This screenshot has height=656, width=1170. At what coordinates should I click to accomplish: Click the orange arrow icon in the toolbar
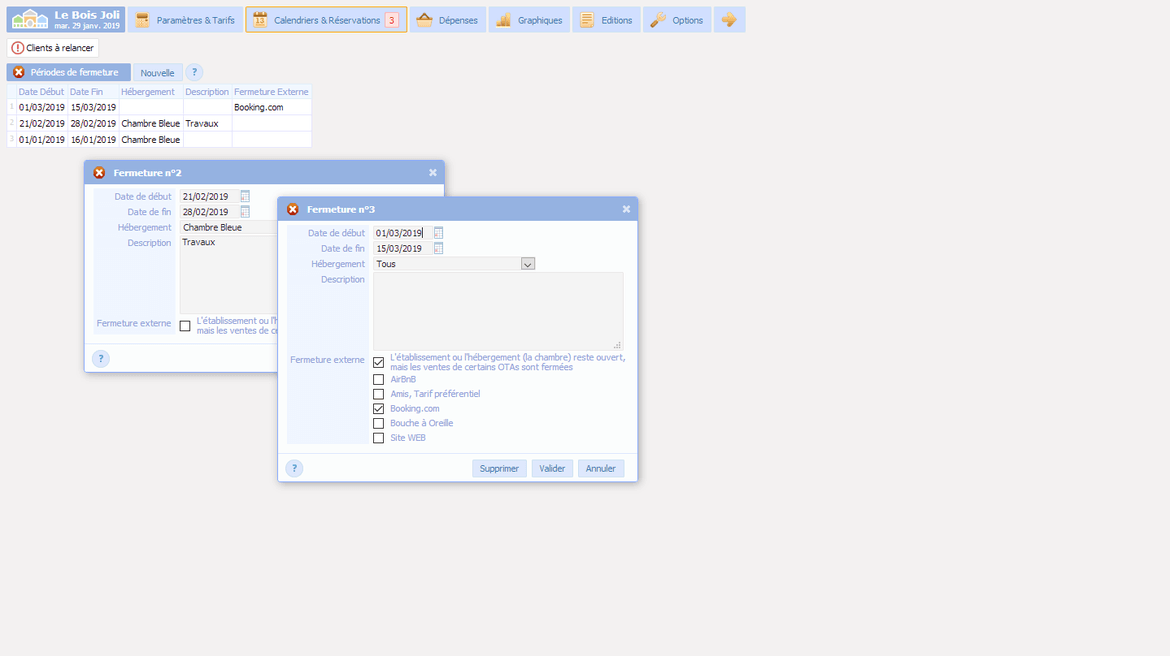(x=729, y=20)
